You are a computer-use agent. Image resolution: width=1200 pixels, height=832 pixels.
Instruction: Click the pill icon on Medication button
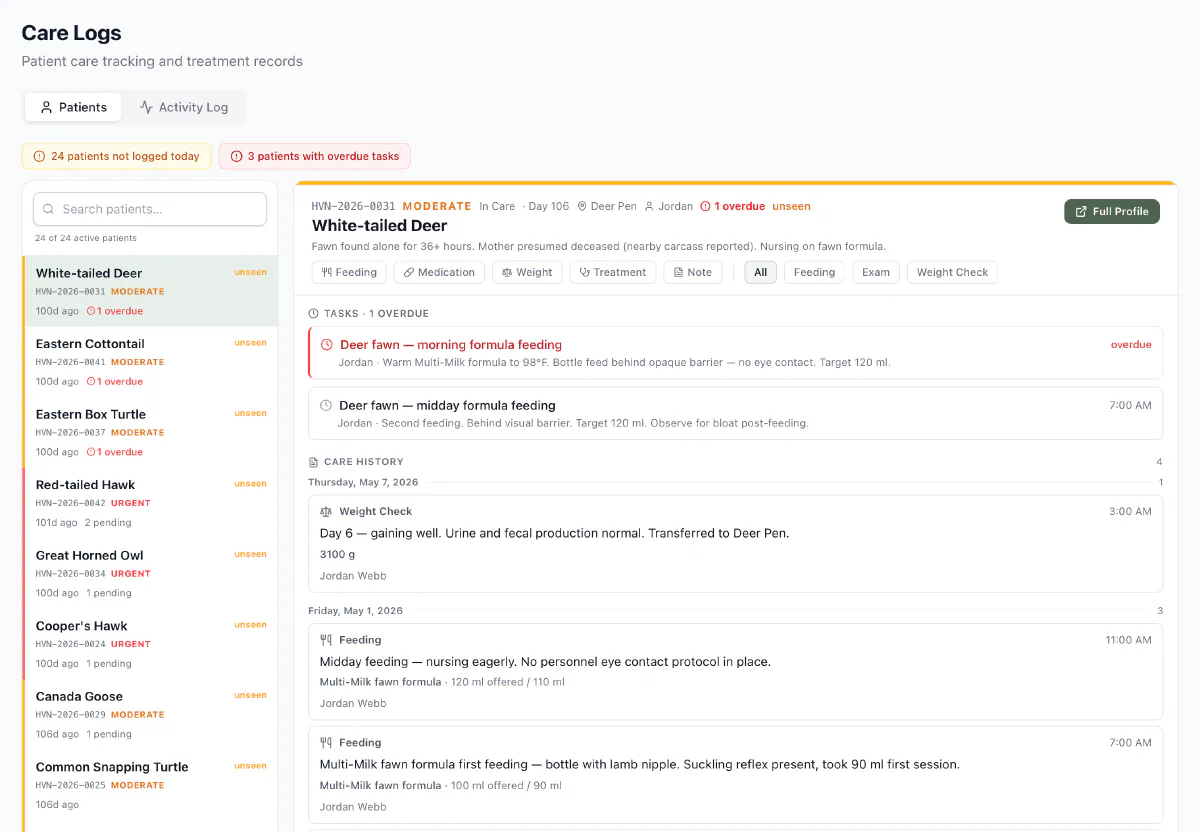click(x=409, y=272)
